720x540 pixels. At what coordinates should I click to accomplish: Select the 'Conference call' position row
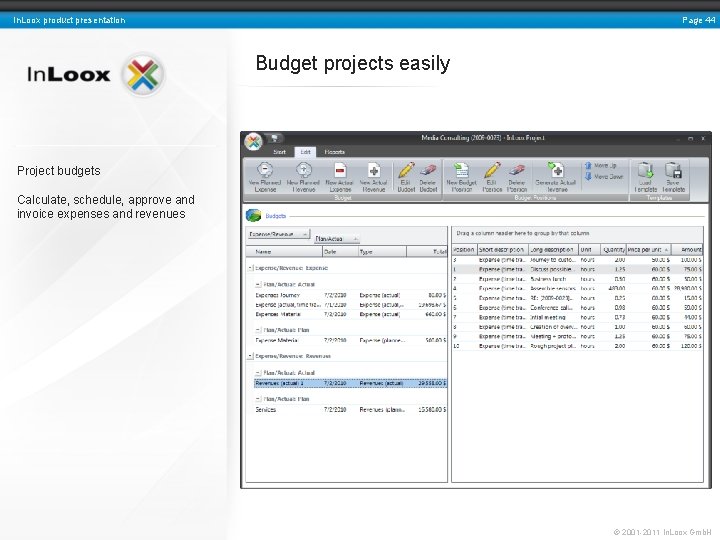[x=577, y=308]
